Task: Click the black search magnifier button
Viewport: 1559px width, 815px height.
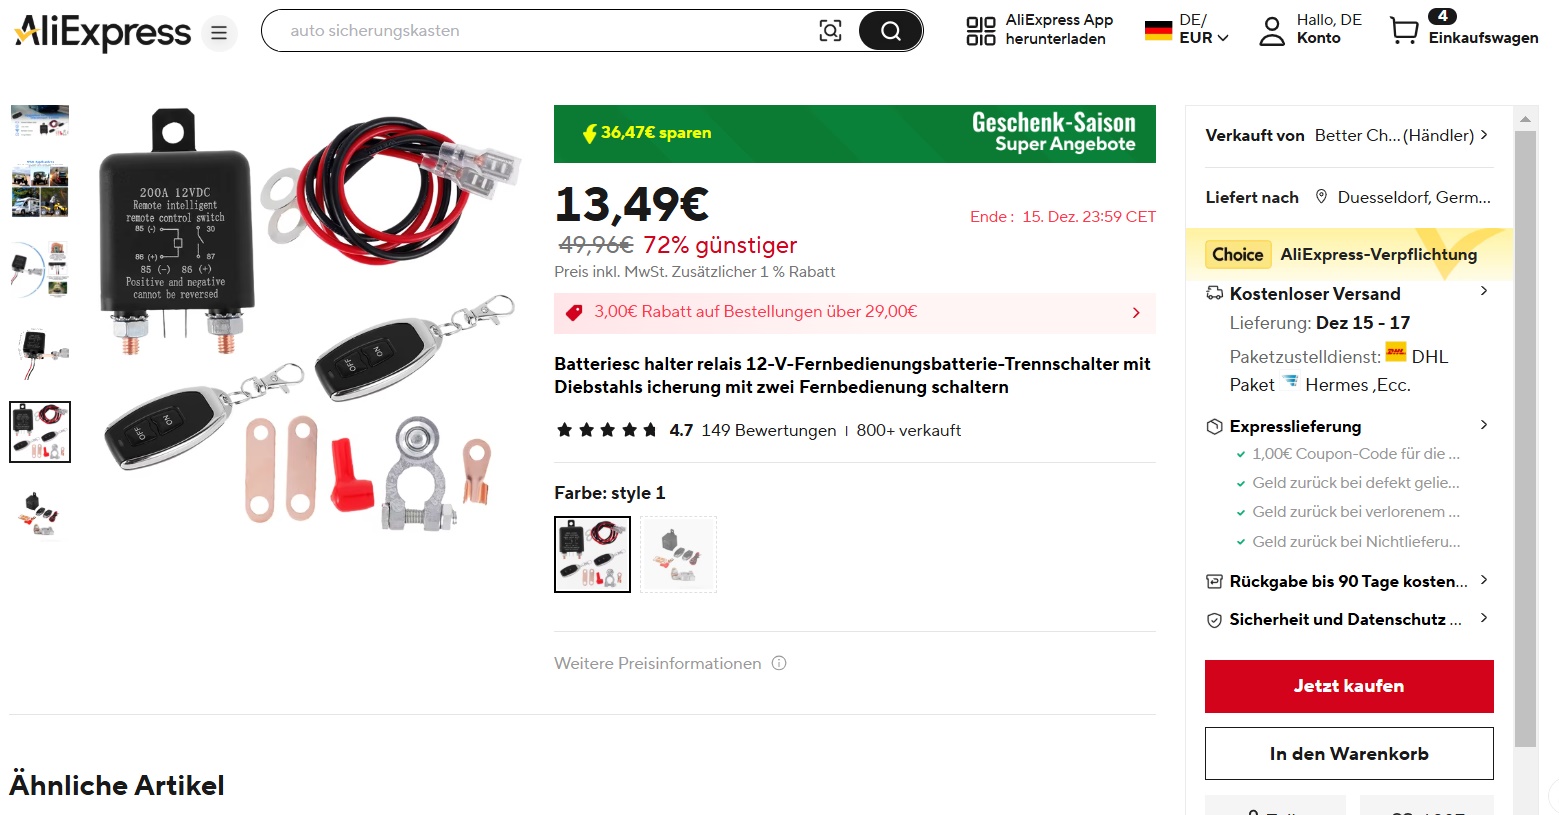Action: [x=890, y=31]
